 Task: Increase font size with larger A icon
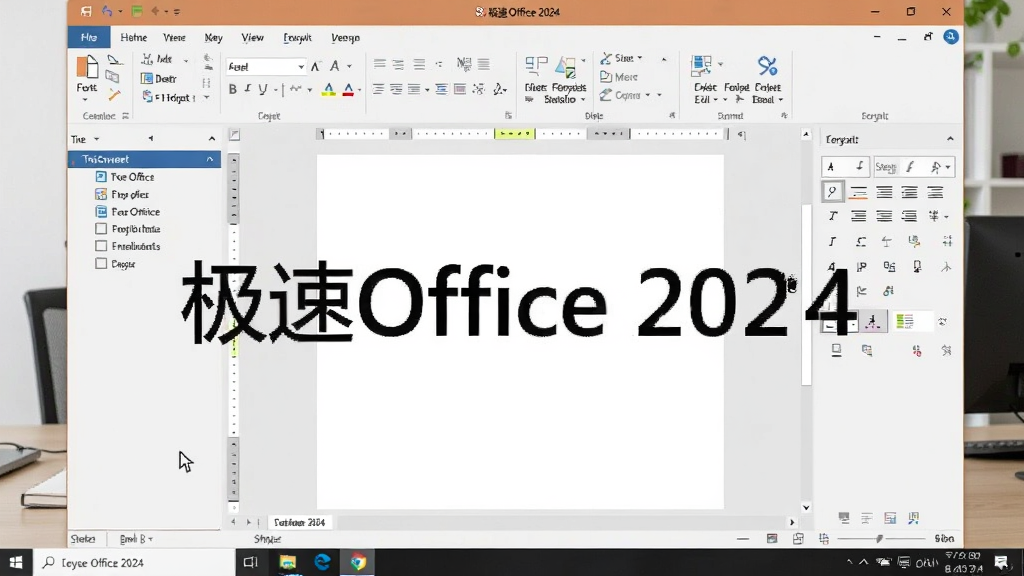point(315,66)
